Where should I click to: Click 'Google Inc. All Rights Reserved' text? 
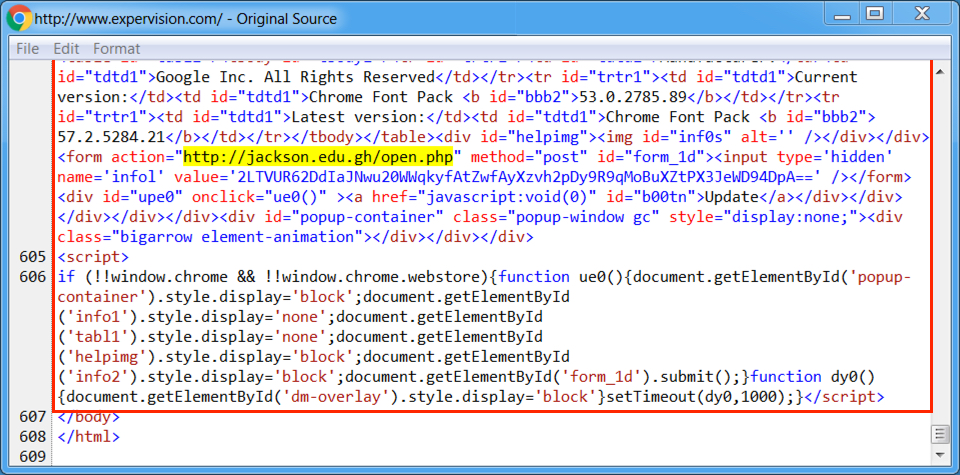tap(295, 77)
